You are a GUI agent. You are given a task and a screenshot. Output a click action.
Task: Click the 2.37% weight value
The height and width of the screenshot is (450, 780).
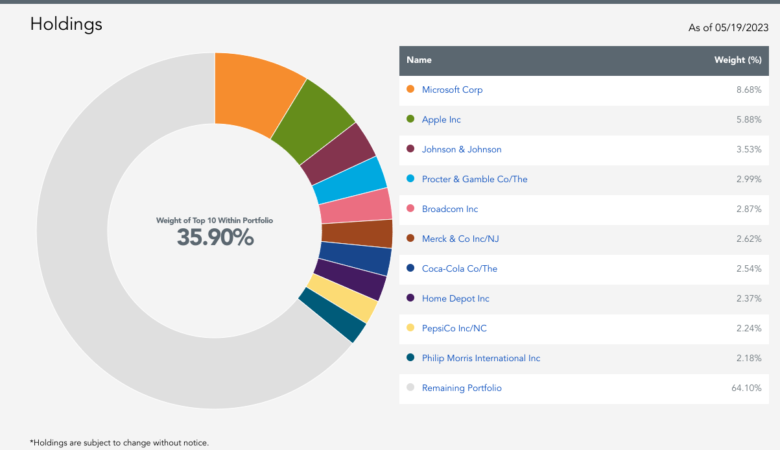pos(749,299)
